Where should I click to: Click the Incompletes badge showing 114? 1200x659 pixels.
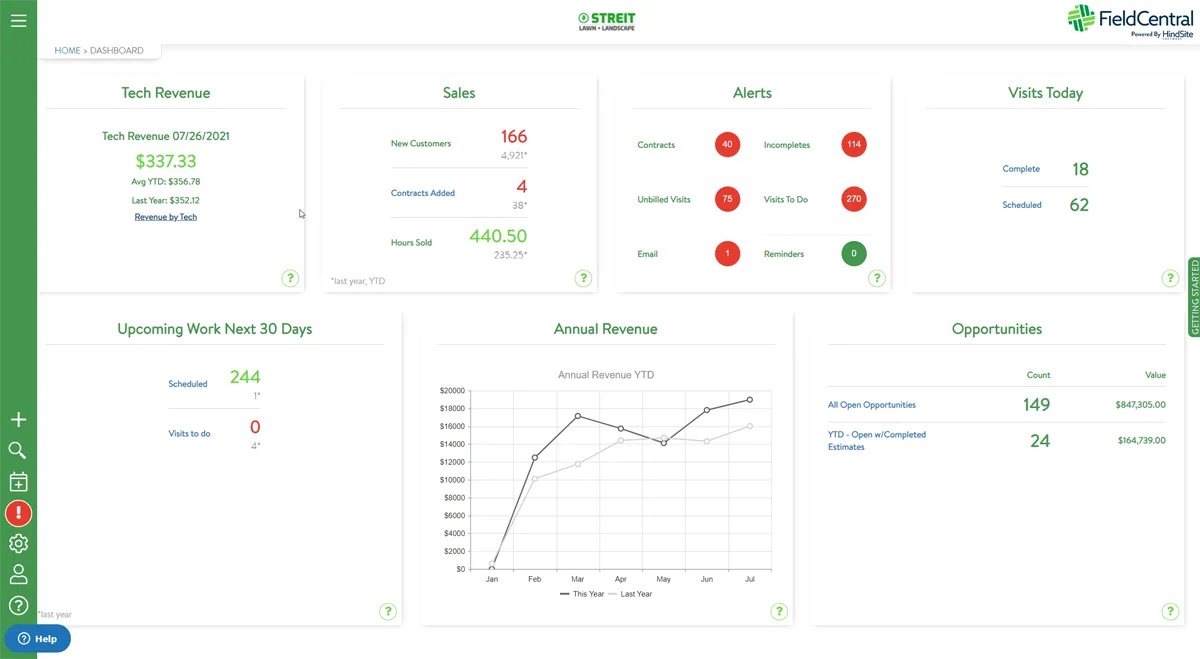853,144
